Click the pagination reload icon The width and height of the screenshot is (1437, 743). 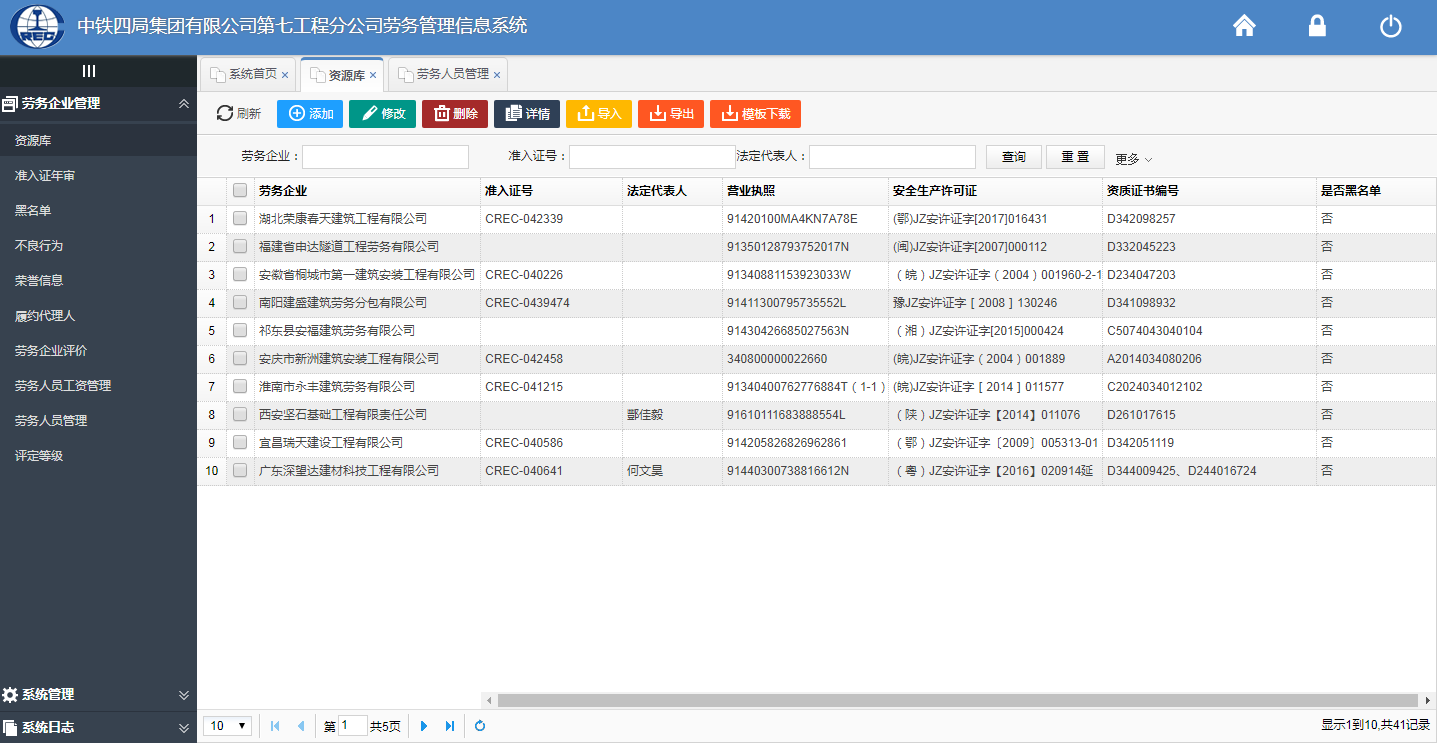480,726
